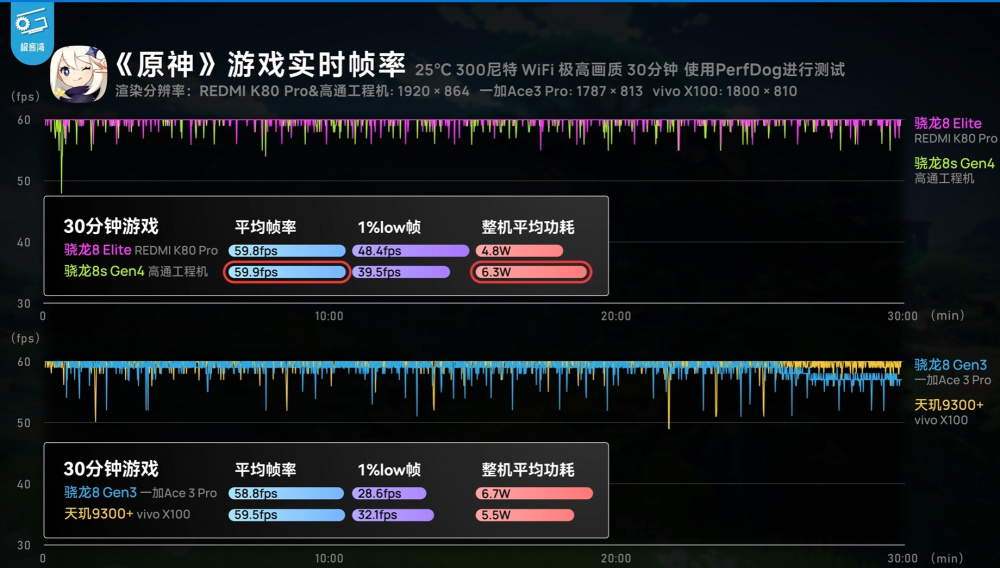
Task: Click 1%low帧 header in the 天玑9300+ table
Action: point(389,470)
